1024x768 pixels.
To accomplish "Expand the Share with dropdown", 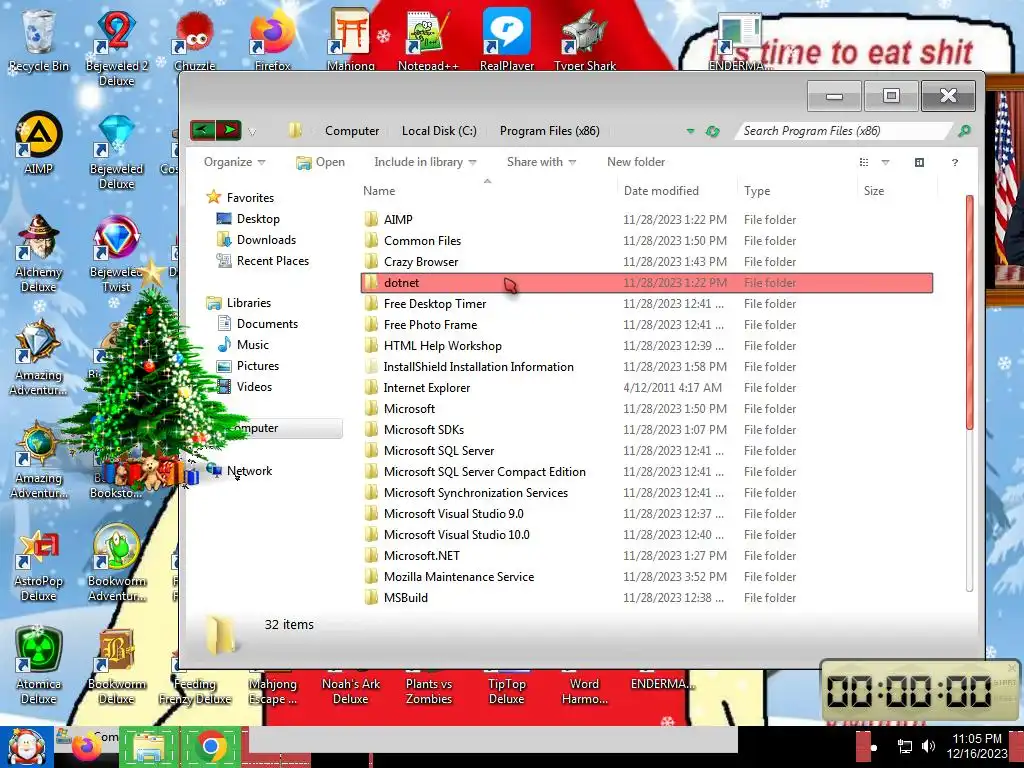I will (x=541, y=162).
